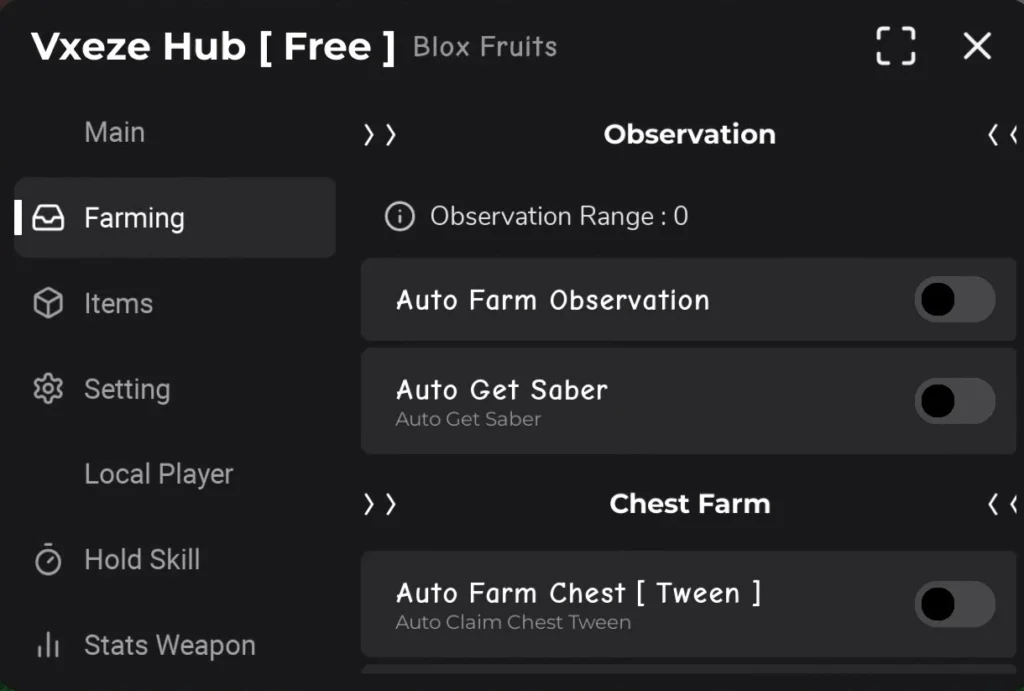This screenshot has width=1024, height=691.
Task: Turn on the Auto Get Saber switch
Action: pyautogui.click(x=954, y=401)
